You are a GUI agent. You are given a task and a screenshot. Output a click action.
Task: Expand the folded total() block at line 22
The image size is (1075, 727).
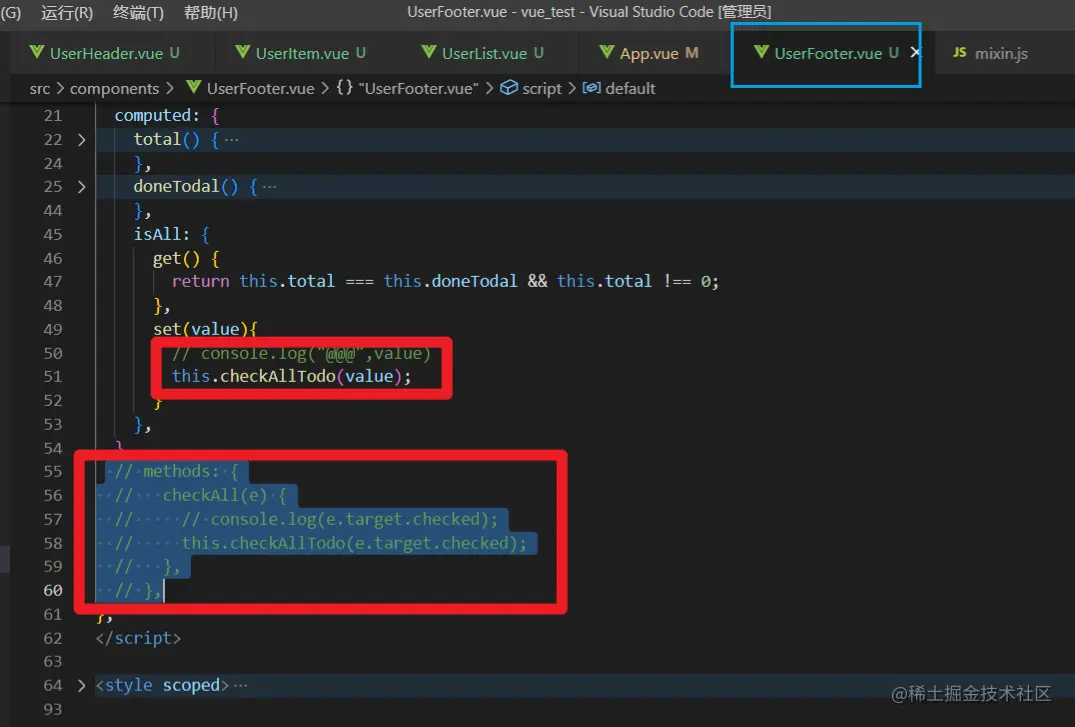pyautogui.click(x=82, y=140)
